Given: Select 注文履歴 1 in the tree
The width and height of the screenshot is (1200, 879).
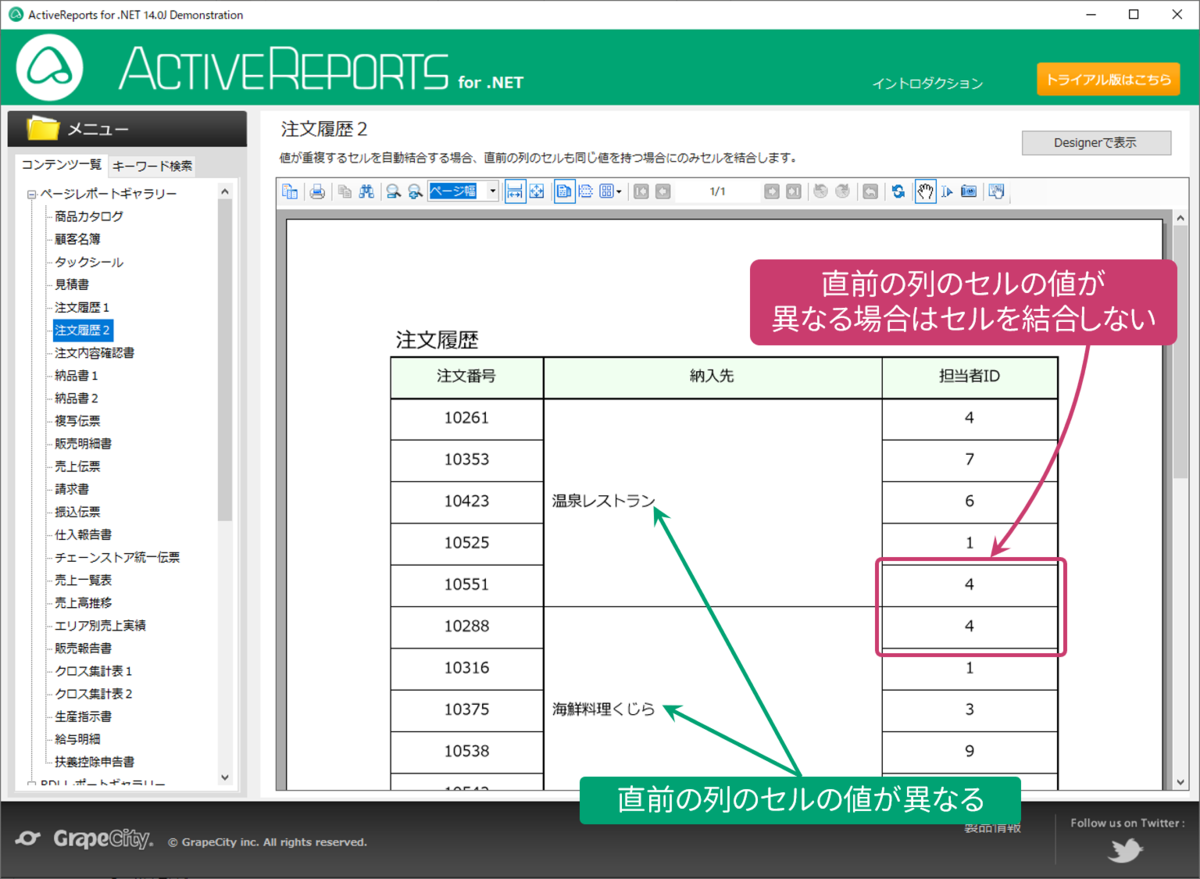Looking at the screenshot, I should tap(82, 307).
